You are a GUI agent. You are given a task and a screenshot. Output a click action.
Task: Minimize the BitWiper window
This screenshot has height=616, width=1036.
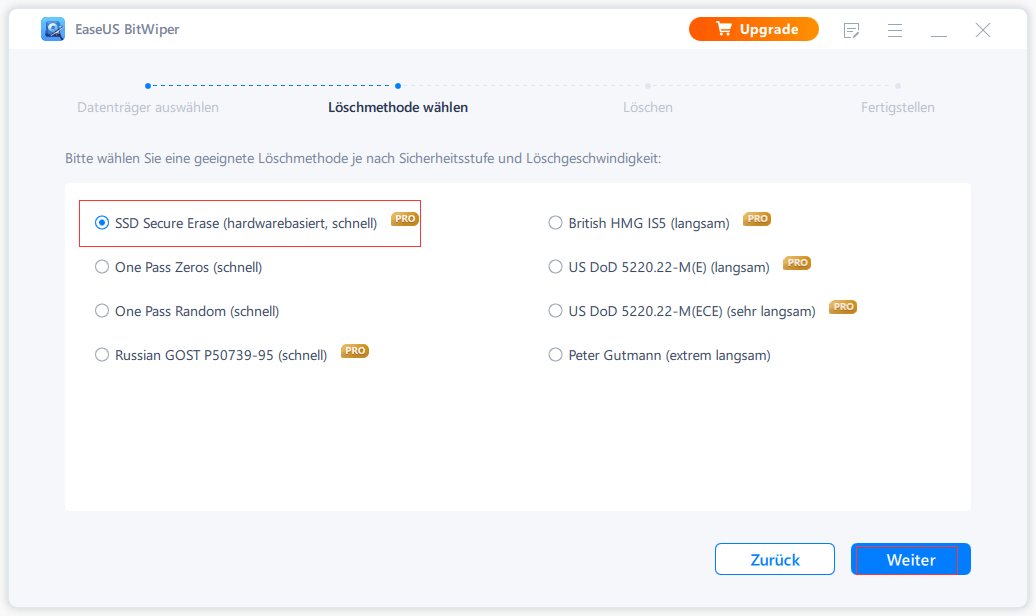[x=938, y=30]
